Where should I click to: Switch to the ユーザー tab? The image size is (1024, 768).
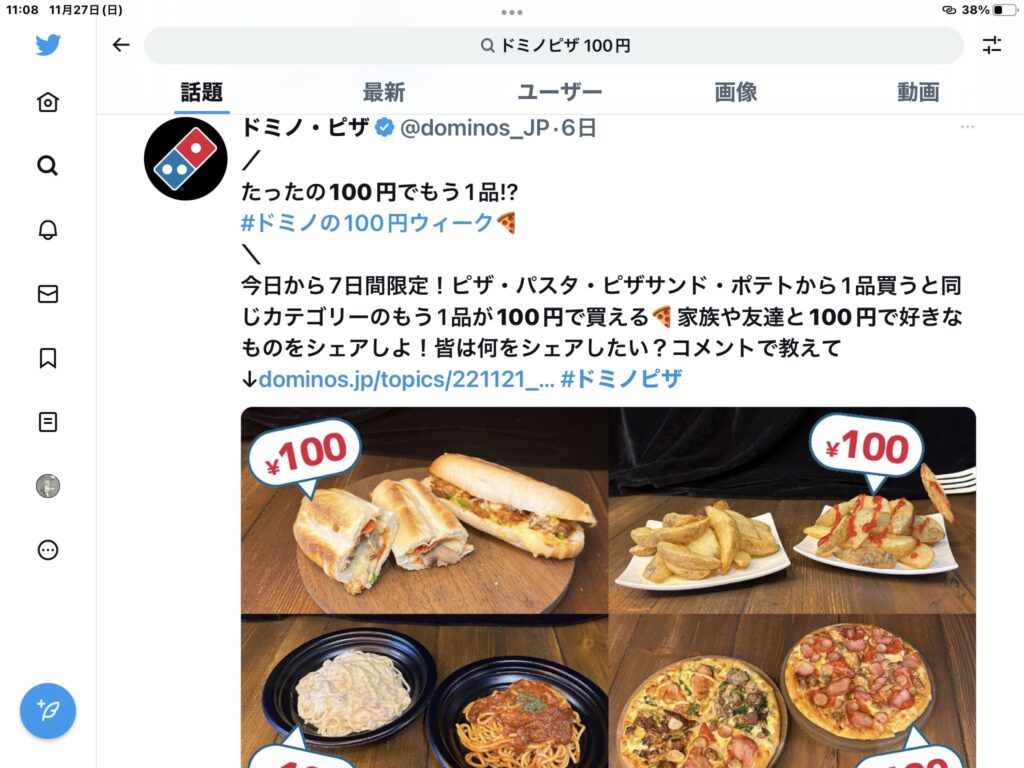click(560, 92)
